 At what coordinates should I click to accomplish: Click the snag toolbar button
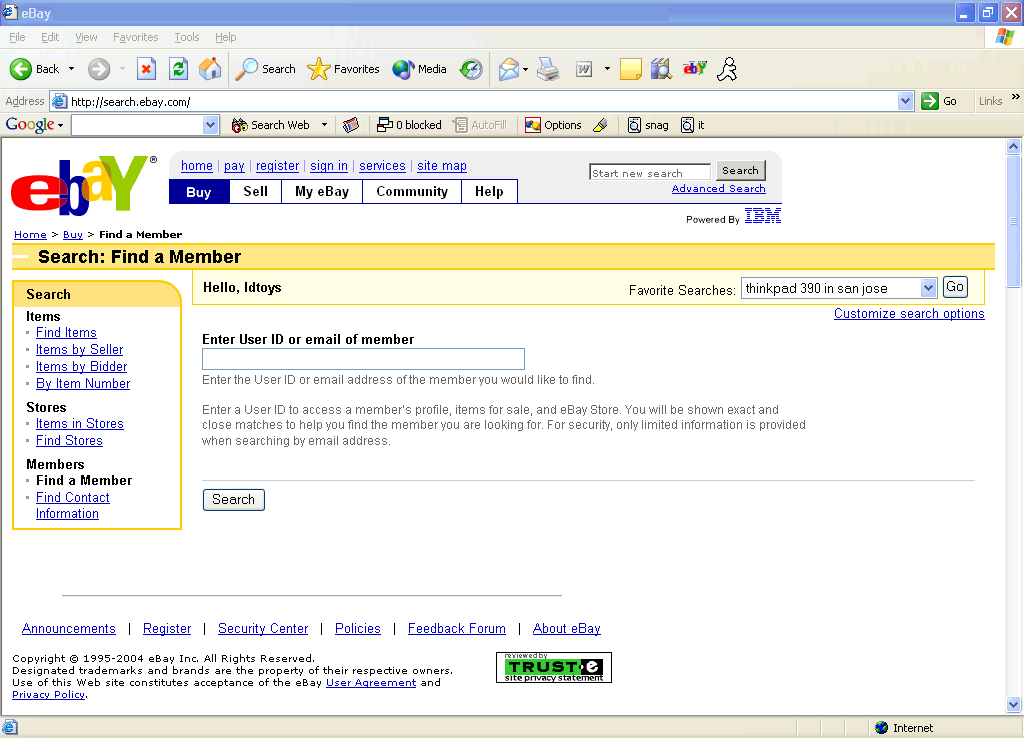coord(648,125)
